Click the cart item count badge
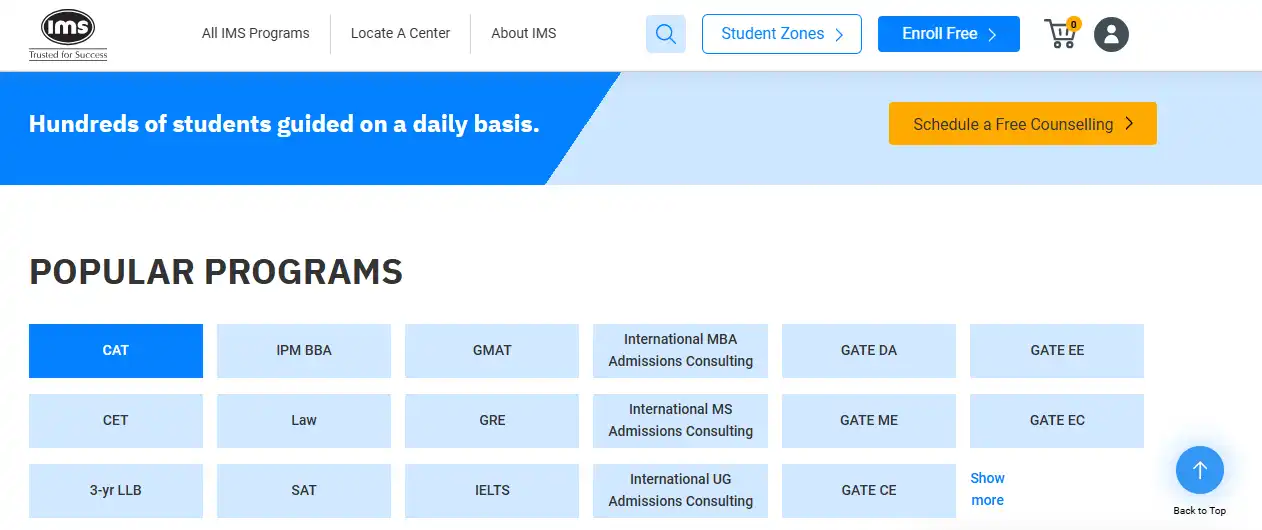This screenshot has height=530, width=1262. 1073,24
